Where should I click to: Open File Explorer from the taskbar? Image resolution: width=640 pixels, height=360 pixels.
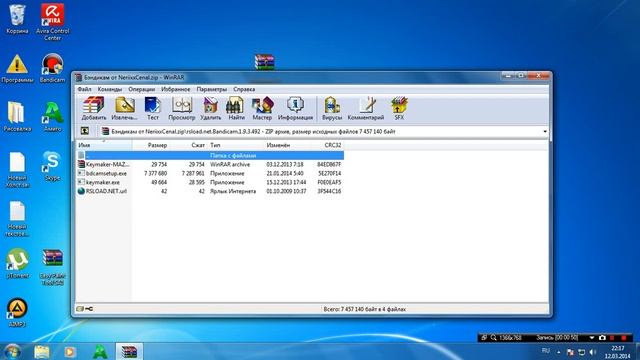(42, 351)
